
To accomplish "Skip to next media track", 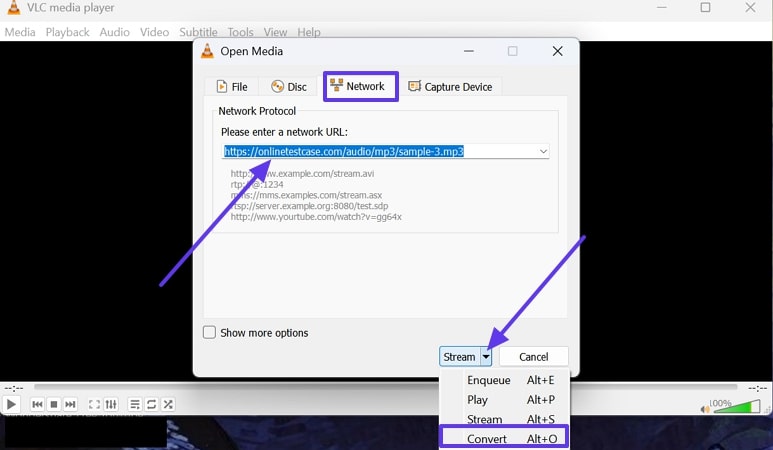I will point(70,405).
